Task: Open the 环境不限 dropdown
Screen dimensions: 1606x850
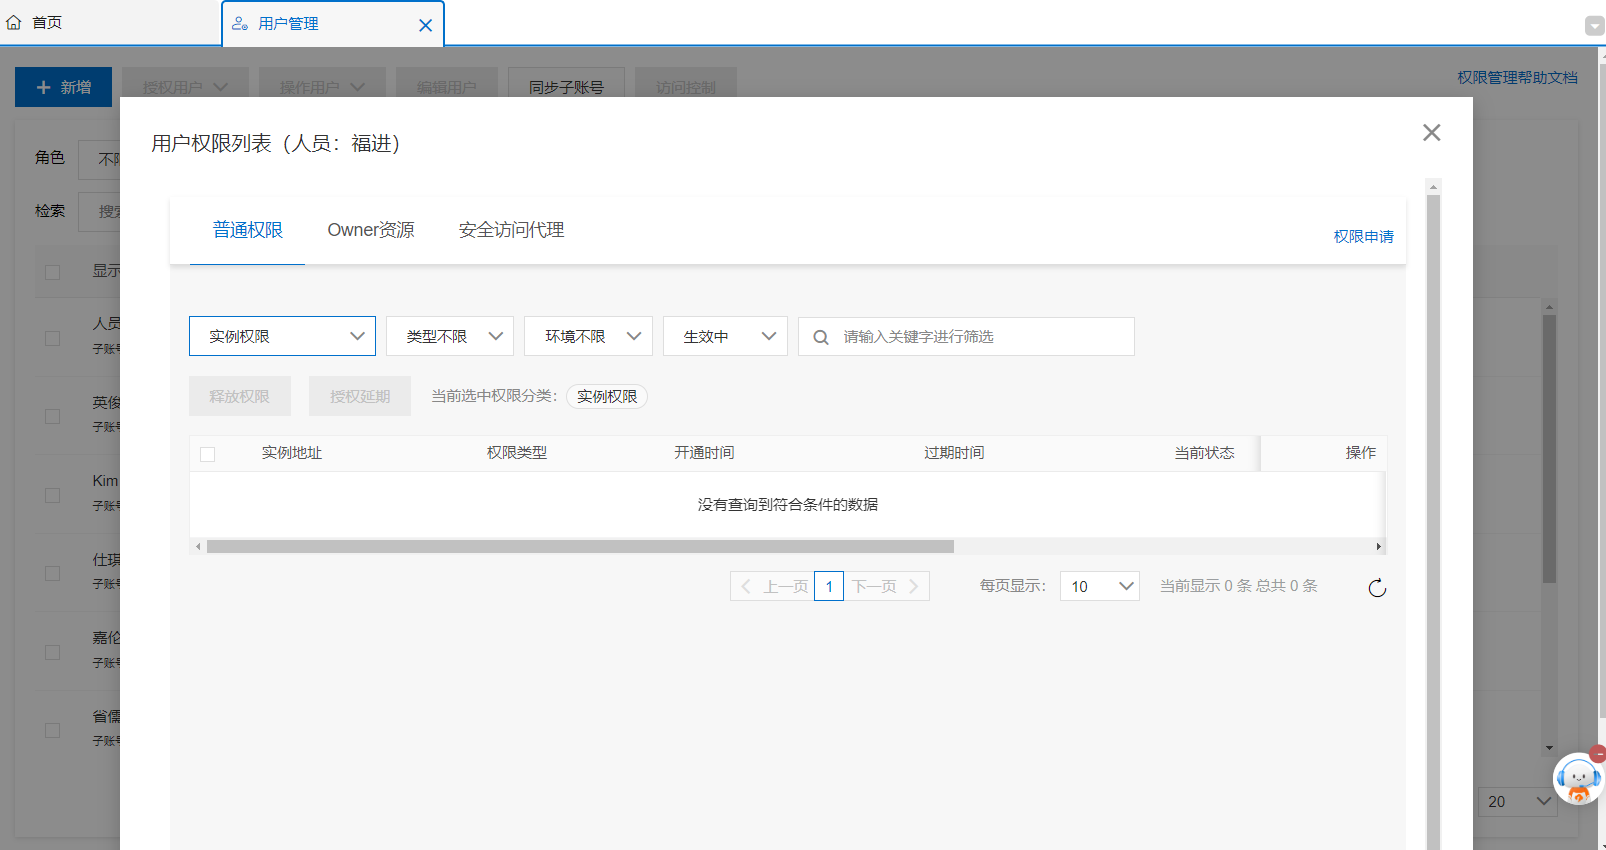Action: [588, 336]
